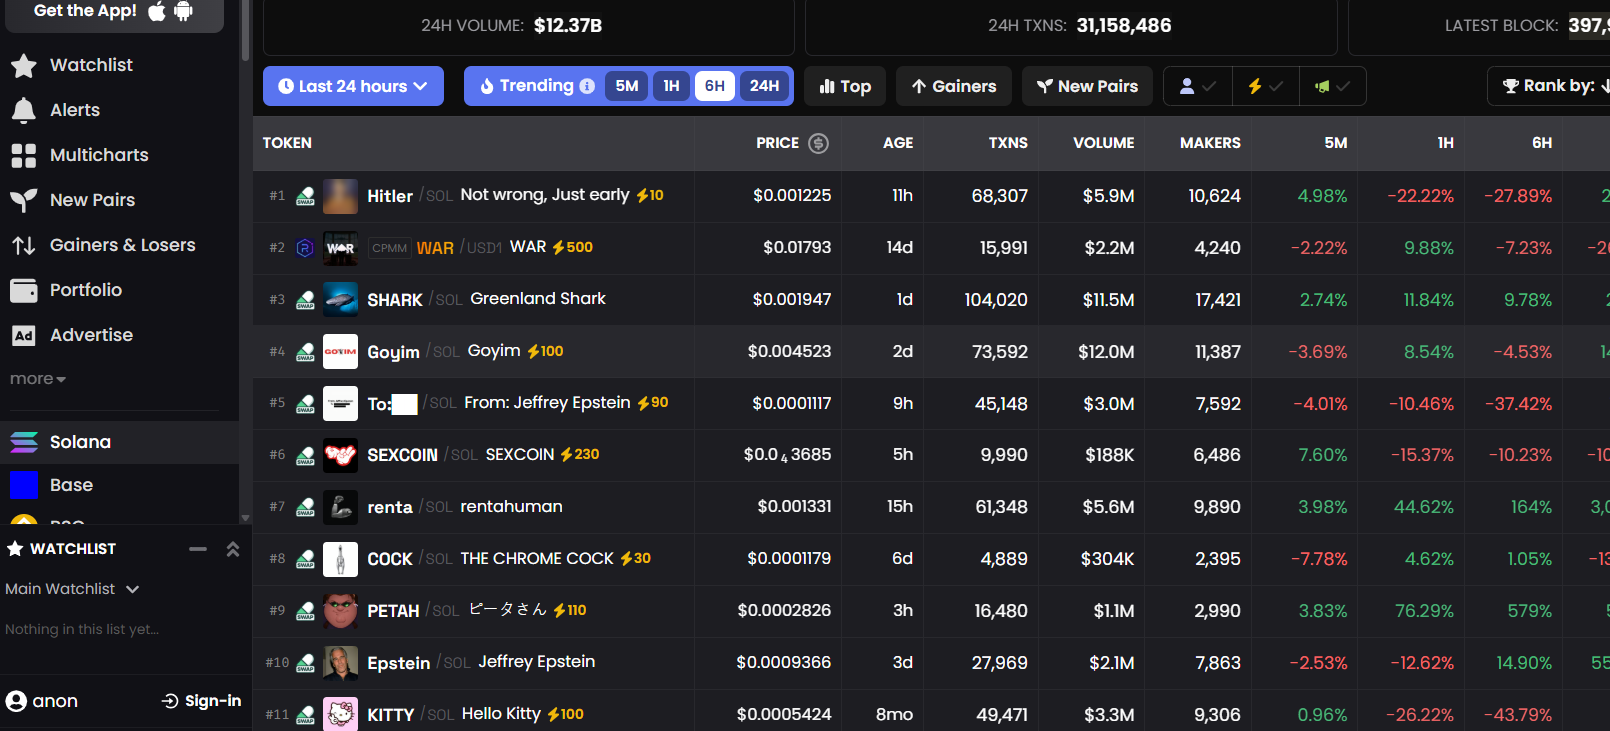Select 6H trending timeframe

pyautogui.click(x=715, y=86)
